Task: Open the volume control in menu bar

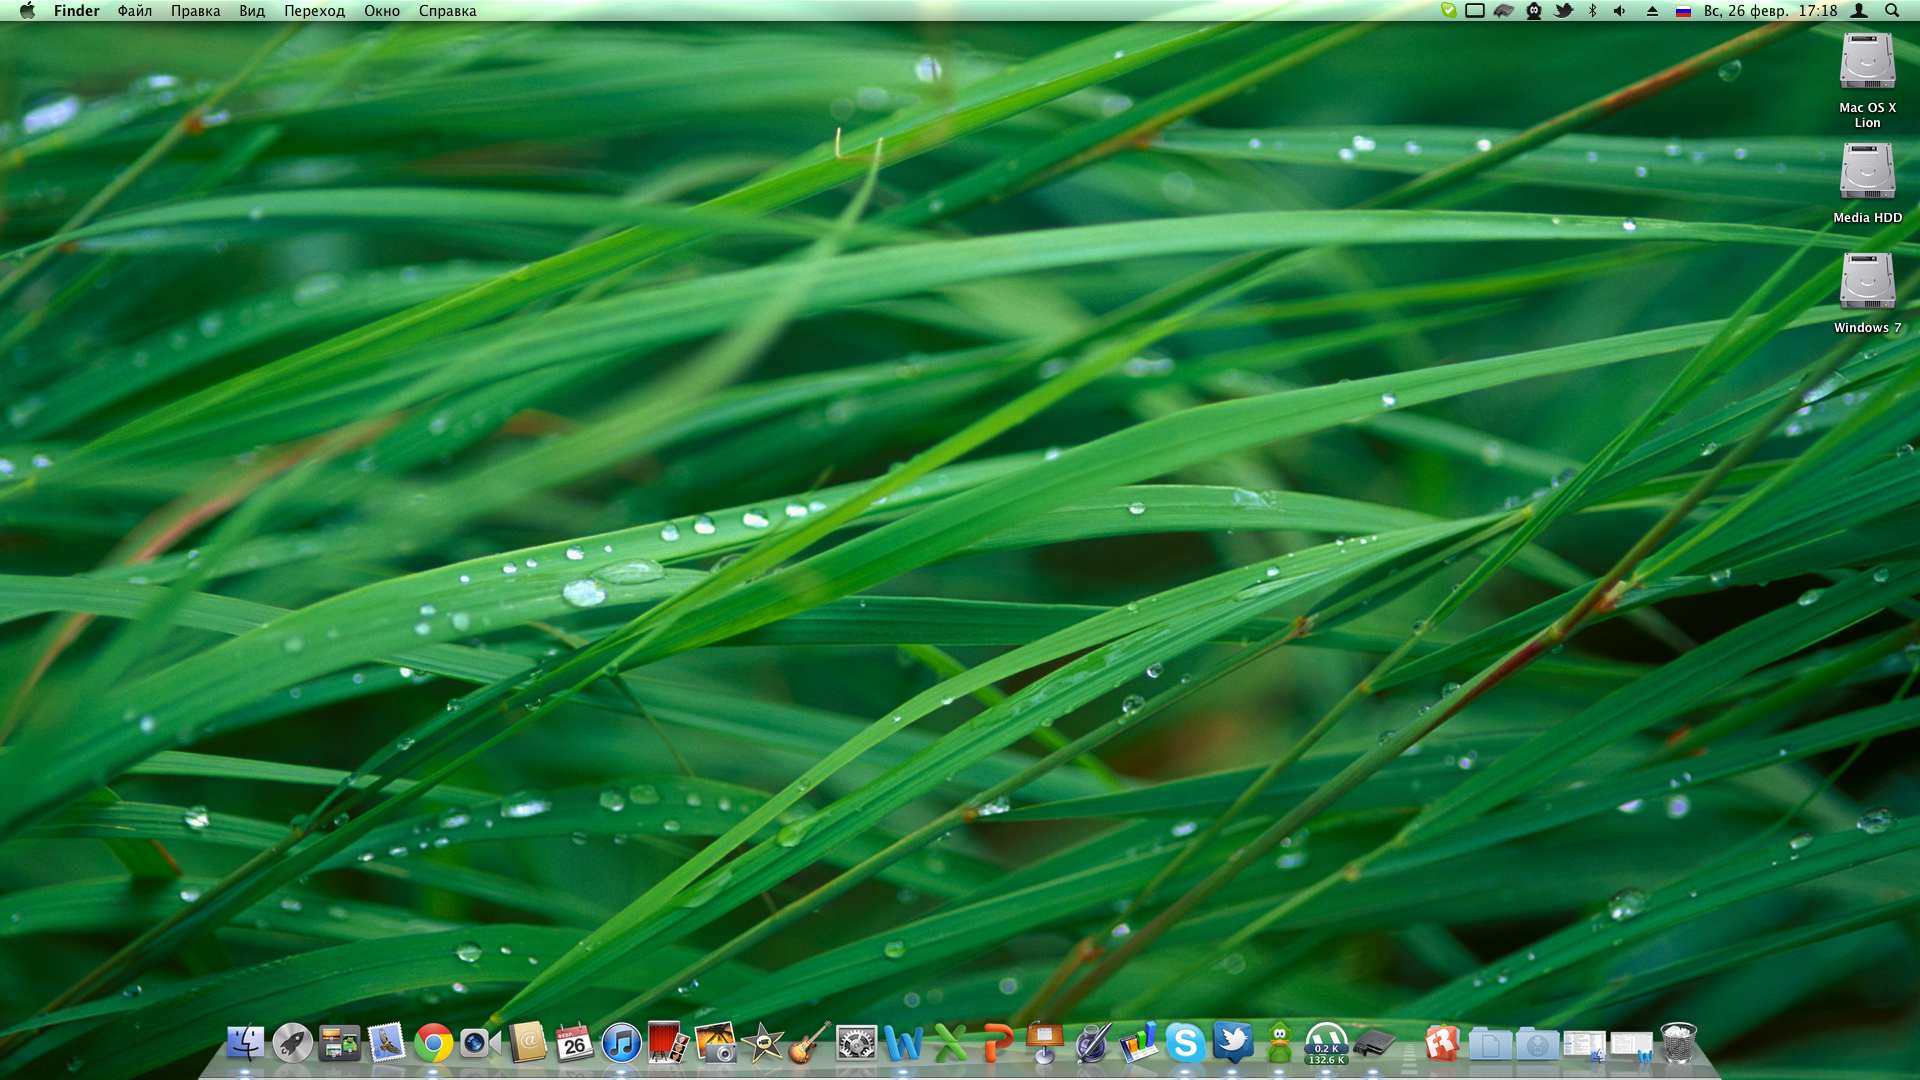Action: [1620, 11]
